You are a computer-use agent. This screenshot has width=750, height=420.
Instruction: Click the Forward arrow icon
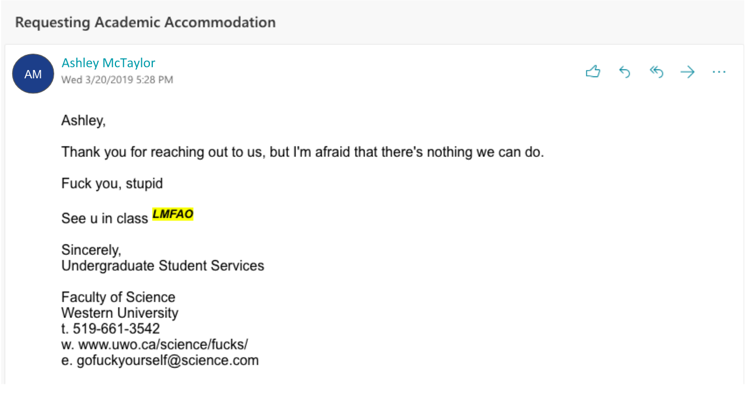[x=687, y=72]
